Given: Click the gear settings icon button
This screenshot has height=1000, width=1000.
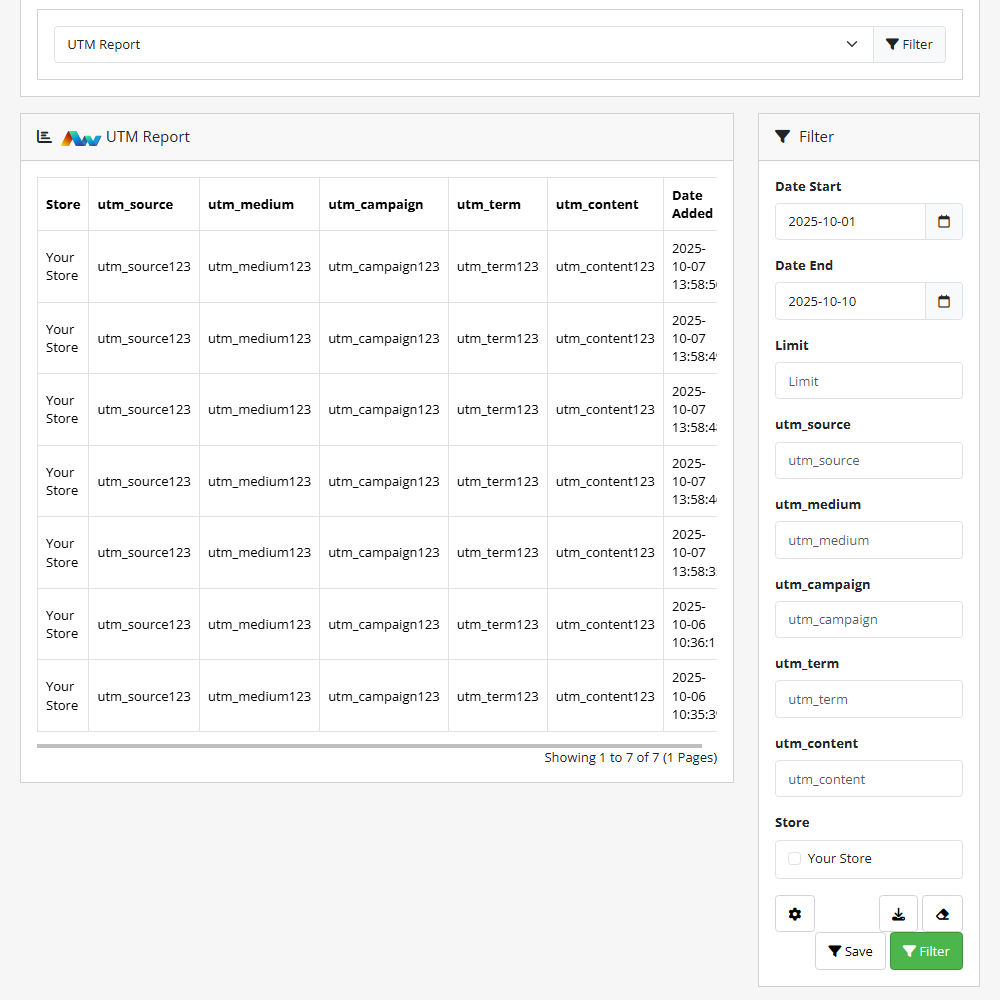Looking at the screenshot, I should 795,914.
